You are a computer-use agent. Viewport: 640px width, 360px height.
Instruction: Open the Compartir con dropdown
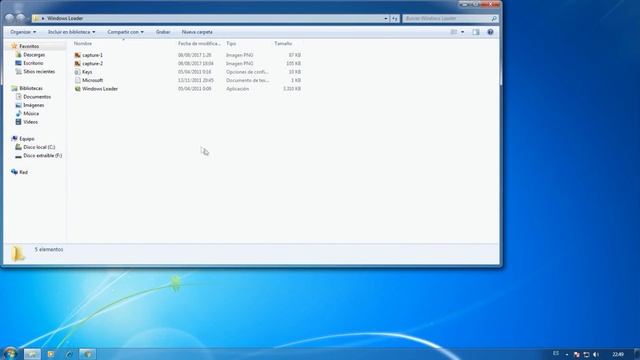tap(125, 32)
